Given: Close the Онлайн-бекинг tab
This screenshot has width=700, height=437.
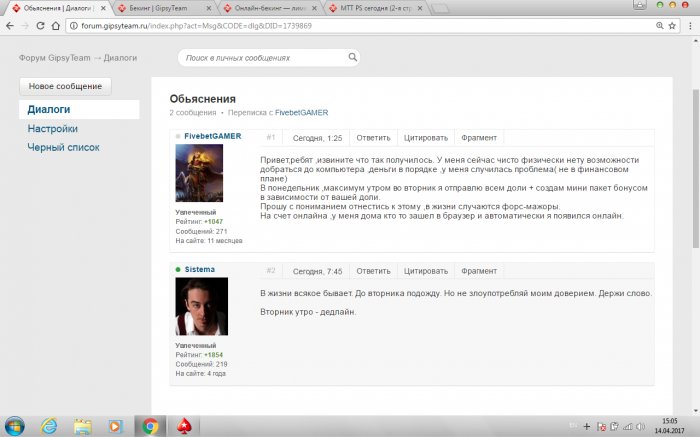Looking at the screenshot, I should point(314,8).
